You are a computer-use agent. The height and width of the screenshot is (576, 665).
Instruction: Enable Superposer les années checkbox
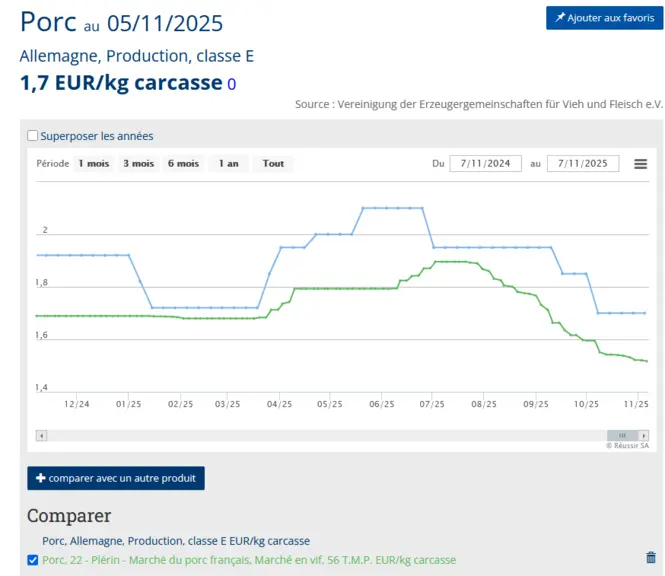32,136
